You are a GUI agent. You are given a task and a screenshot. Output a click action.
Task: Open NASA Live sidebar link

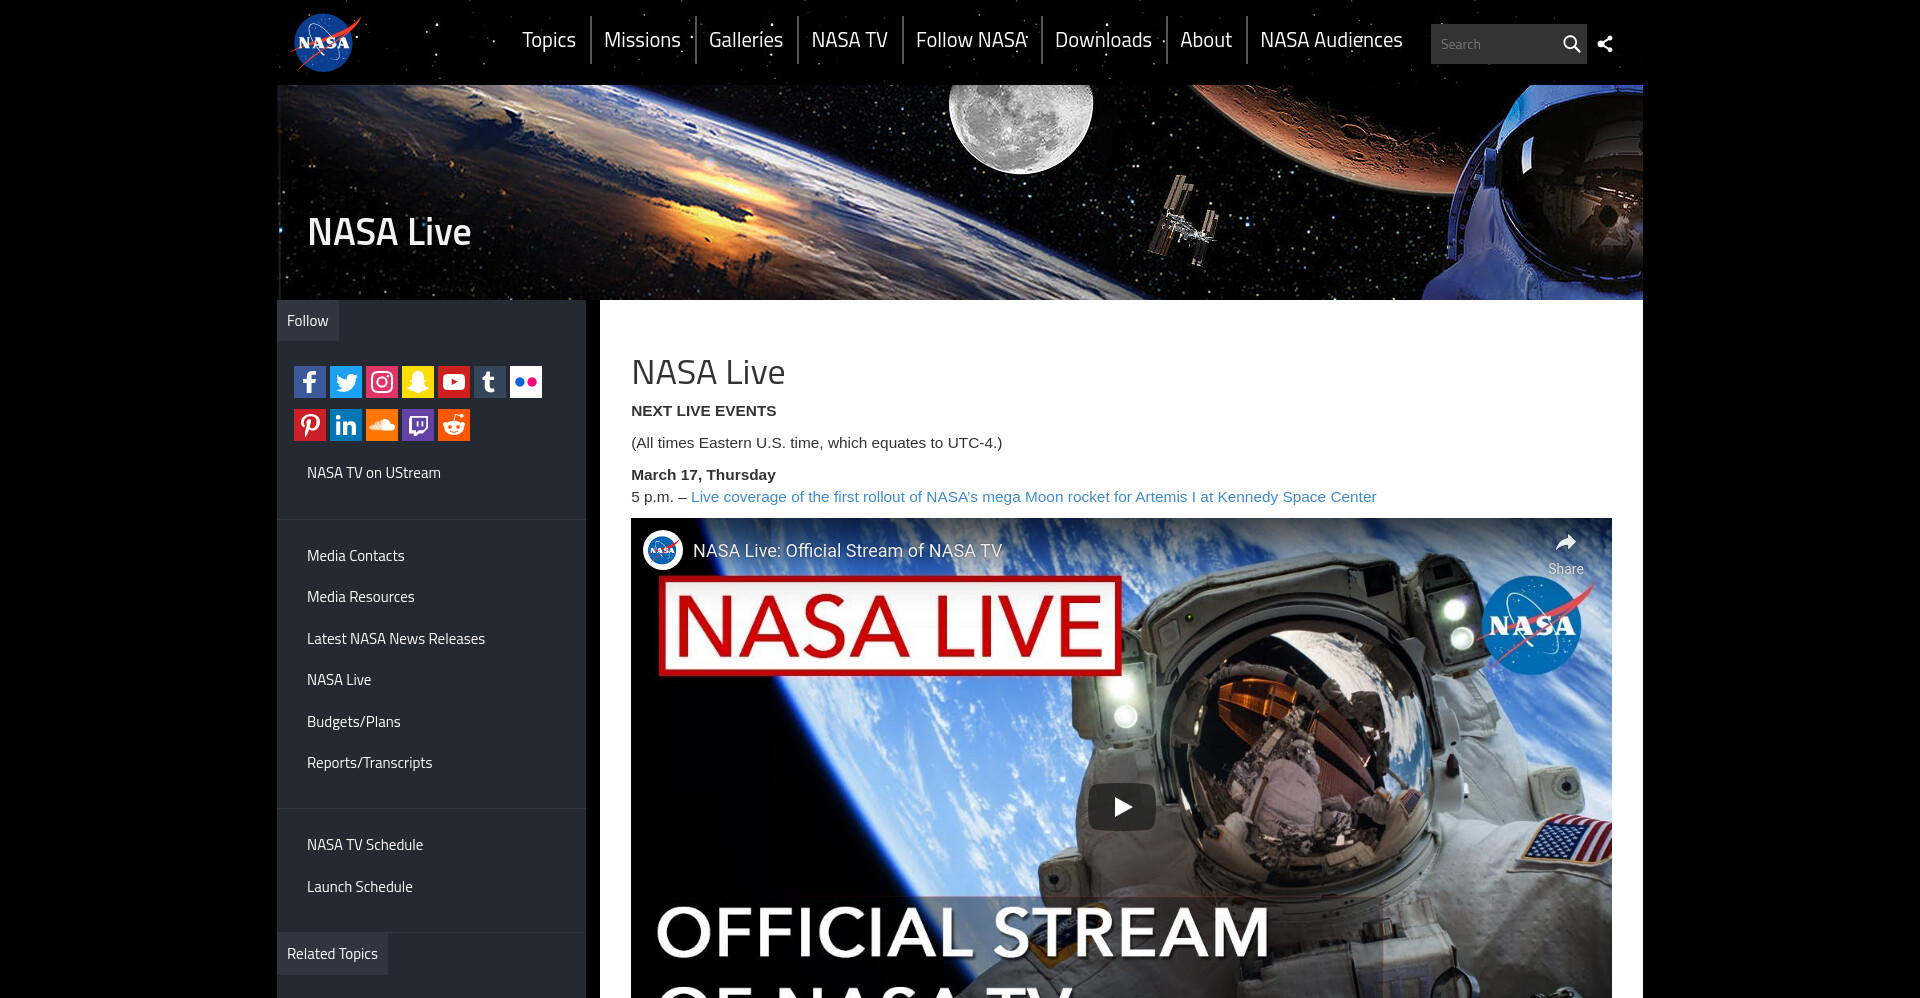point(339,680)
